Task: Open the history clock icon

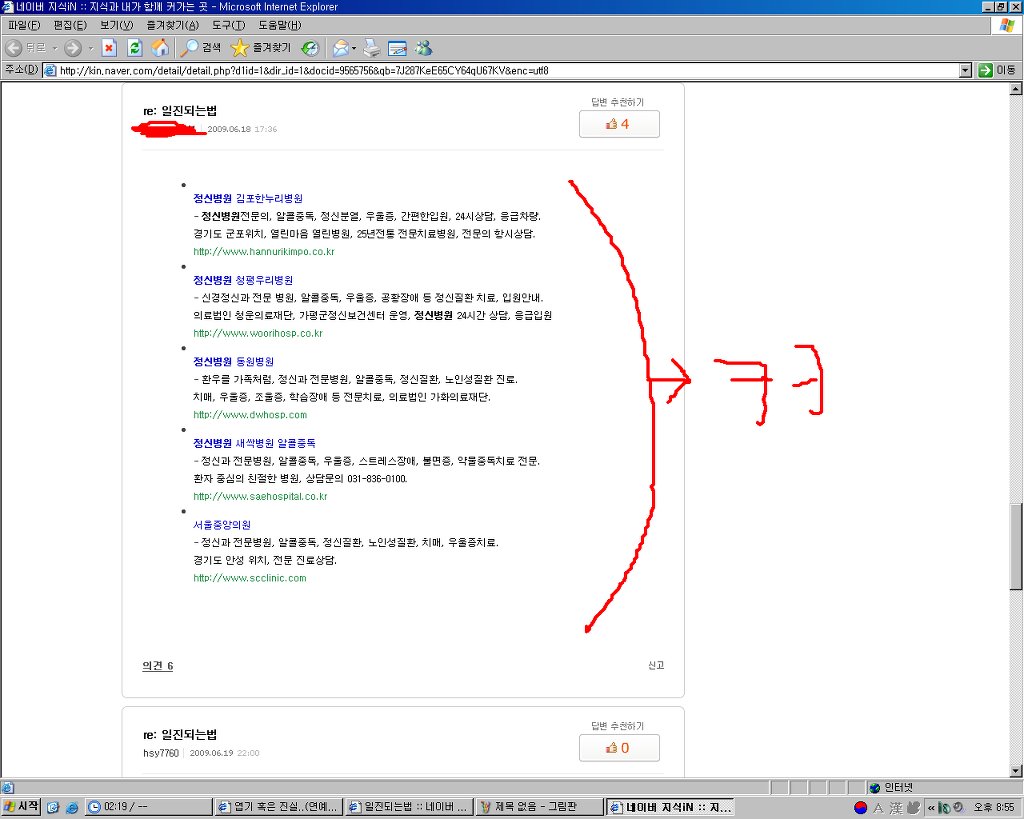Action: click(x=310, y=48)
